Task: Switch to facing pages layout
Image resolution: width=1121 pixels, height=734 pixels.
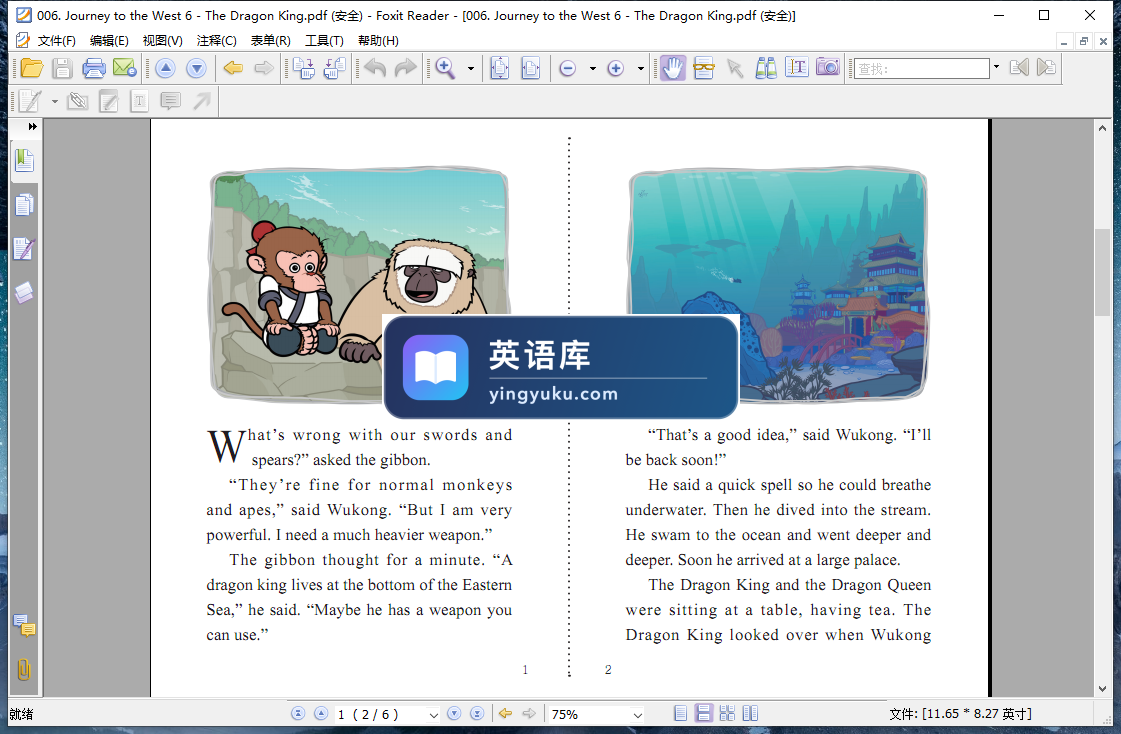Action: pos(750,713)
